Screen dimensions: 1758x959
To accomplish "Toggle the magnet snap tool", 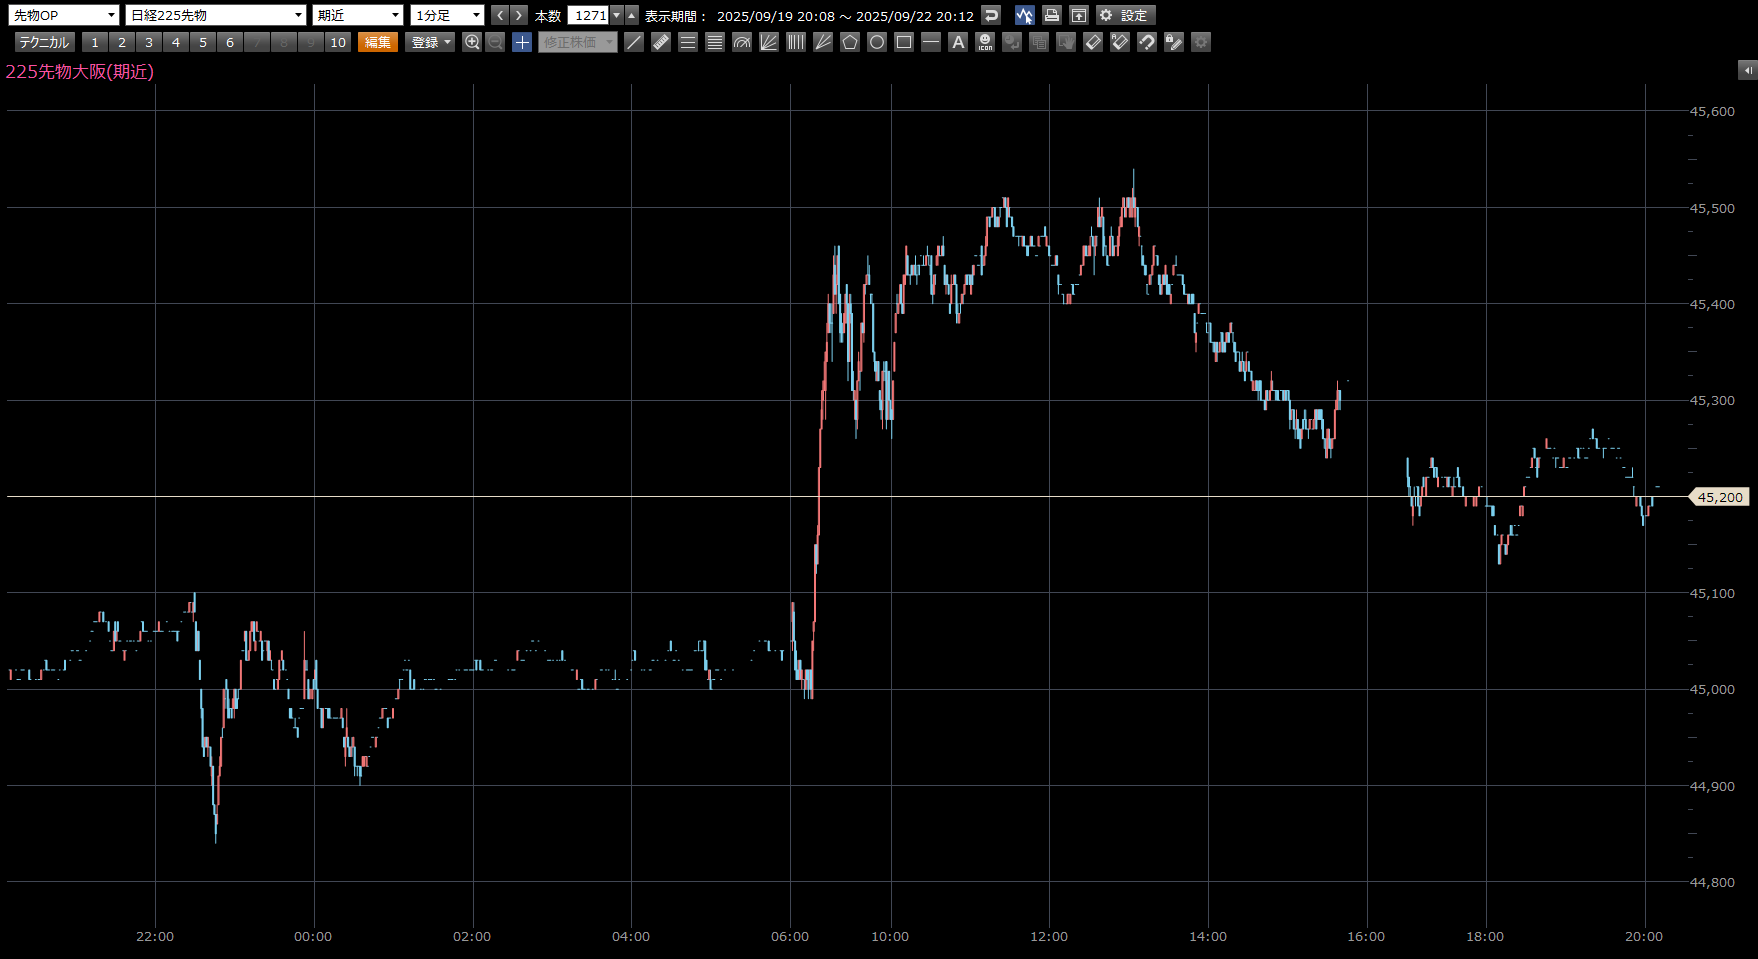I will pos(1147,42).
